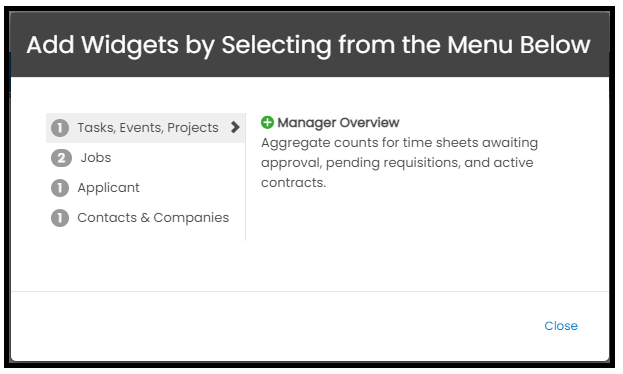623x374 pixels.
Task: Click the count badge beside Contacts & Companies
Action: tap(60, 218)
